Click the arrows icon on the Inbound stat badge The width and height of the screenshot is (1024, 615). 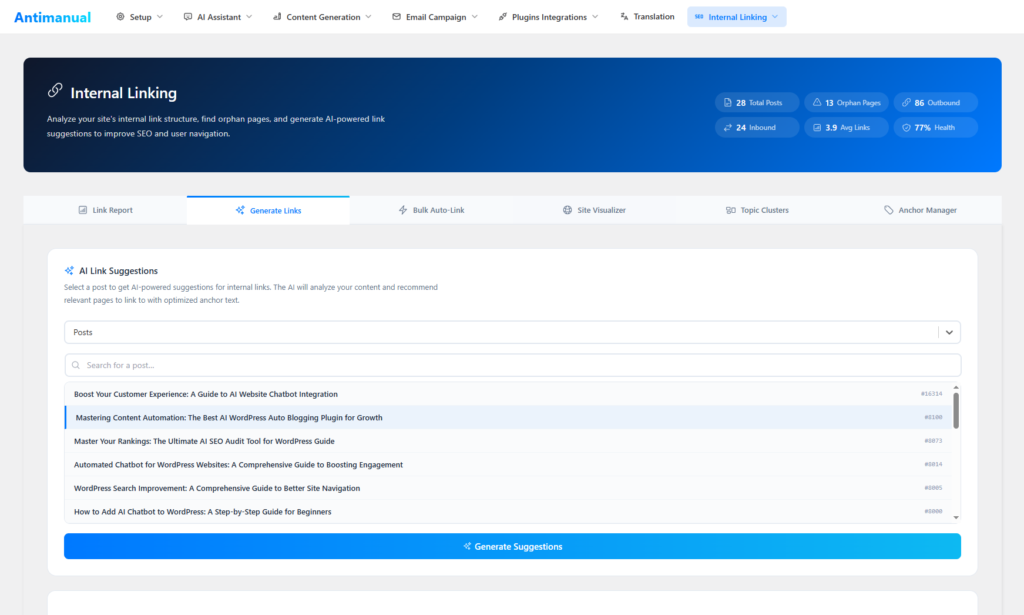point(727,127)
